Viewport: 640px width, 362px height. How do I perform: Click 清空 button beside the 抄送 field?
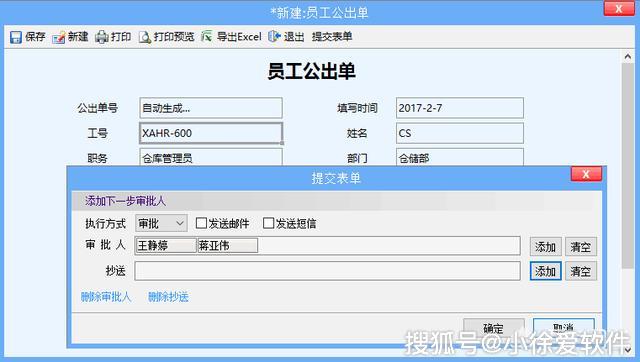point(581,271)
